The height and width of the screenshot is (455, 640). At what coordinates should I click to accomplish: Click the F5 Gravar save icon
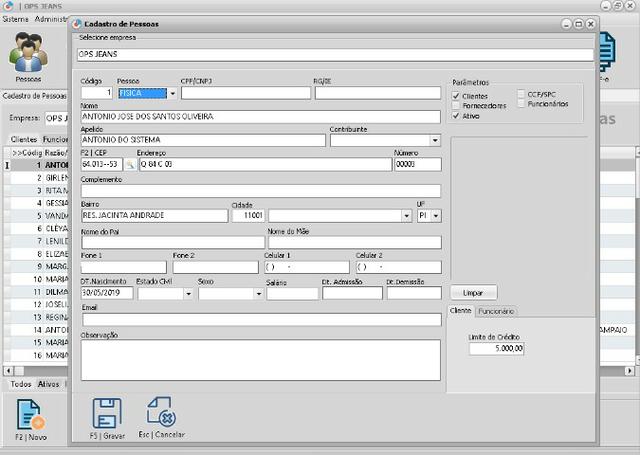click(107, 413)
